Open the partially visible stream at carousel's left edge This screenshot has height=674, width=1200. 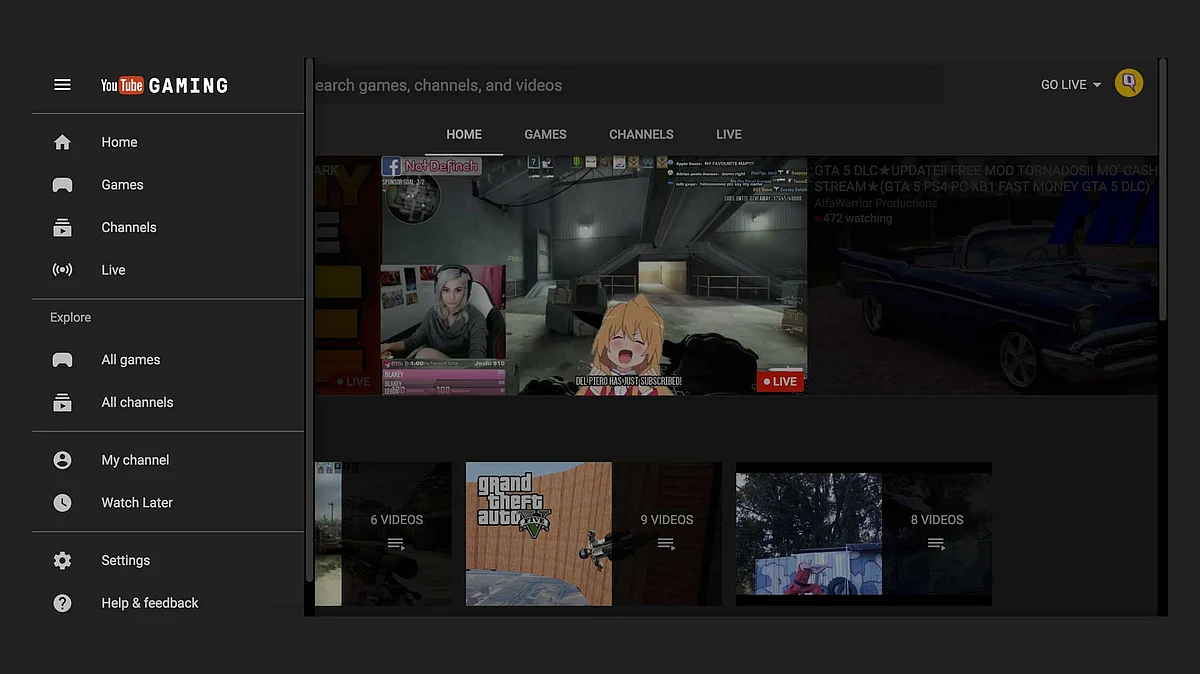pyautogui.click(x=346, y=275)
